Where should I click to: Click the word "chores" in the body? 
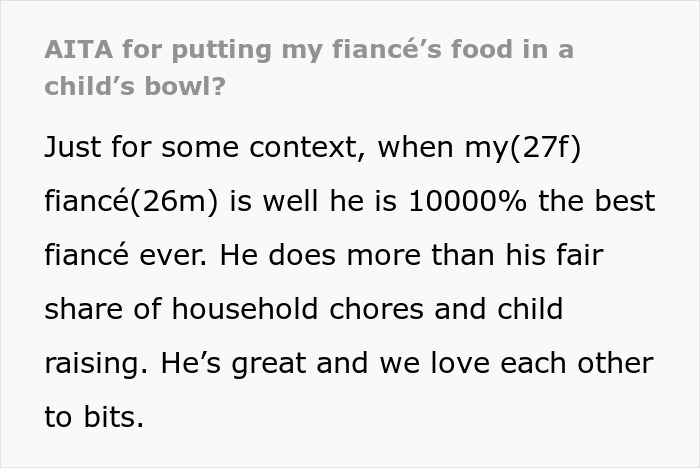[x=376, y=309]
